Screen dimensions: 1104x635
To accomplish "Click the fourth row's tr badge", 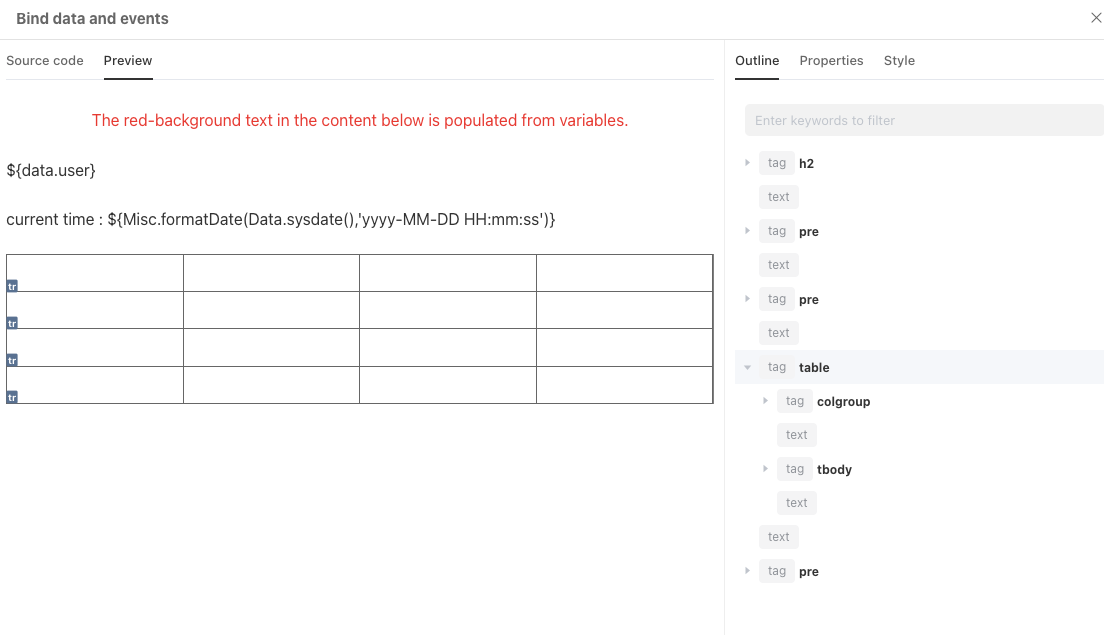I will (x=12, y=397).
